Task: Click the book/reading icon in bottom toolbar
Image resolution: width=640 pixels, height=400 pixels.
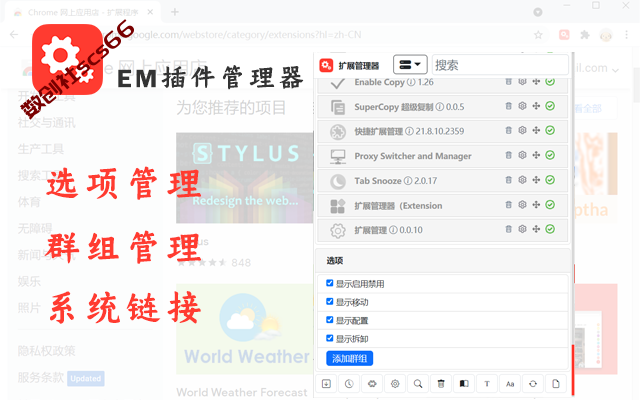Action: (464, 384)
